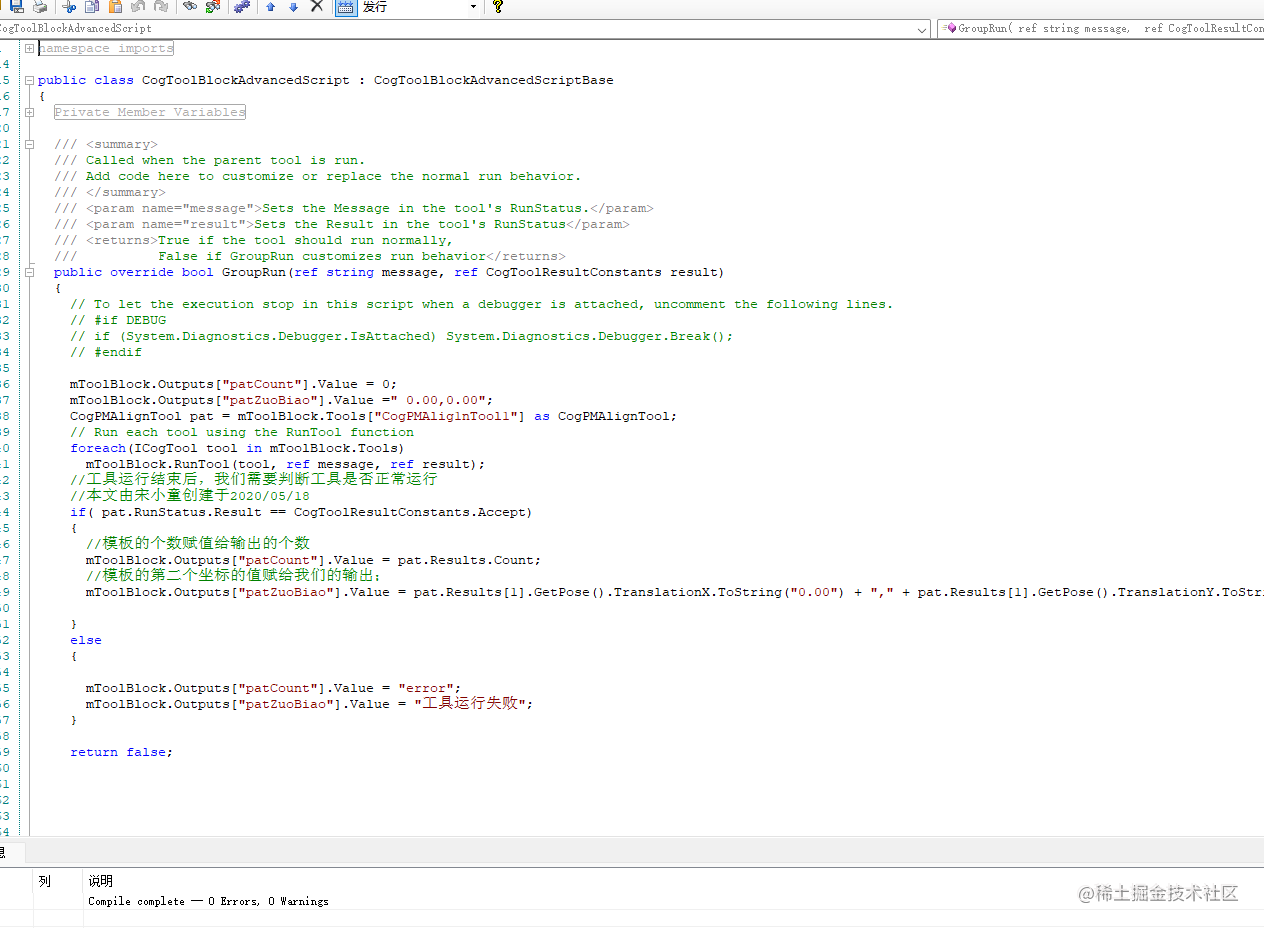The image size is (1264, 928).
Task: Click the 说明 column header
Action: coord(100,881)
